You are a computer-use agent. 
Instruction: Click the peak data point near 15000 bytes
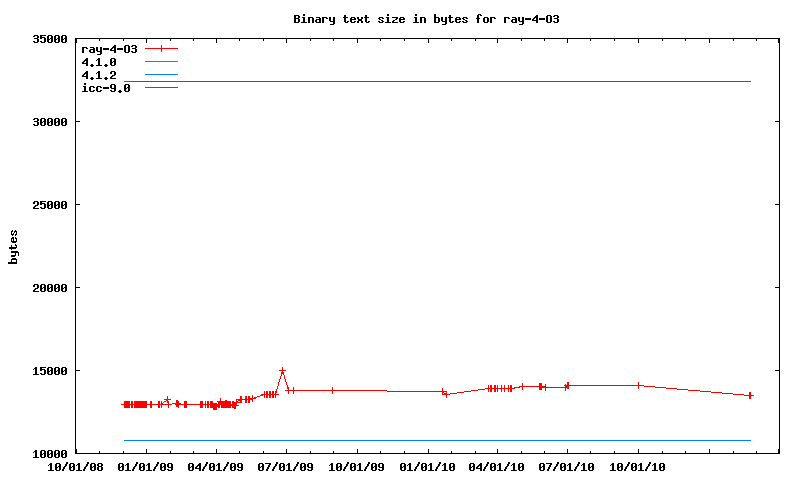point(283,371)
